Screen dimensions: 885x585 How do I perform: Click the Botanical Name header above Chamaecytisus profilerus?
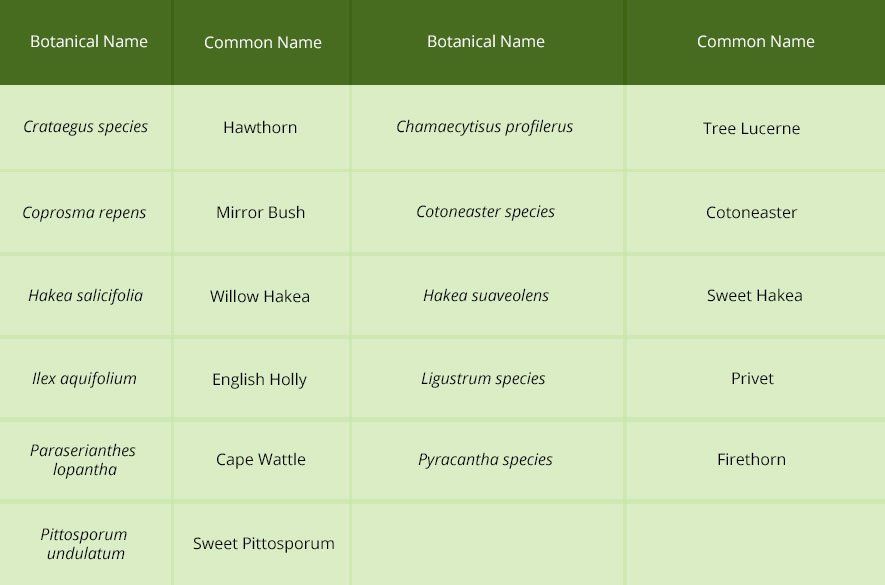[x=486, y=42]
